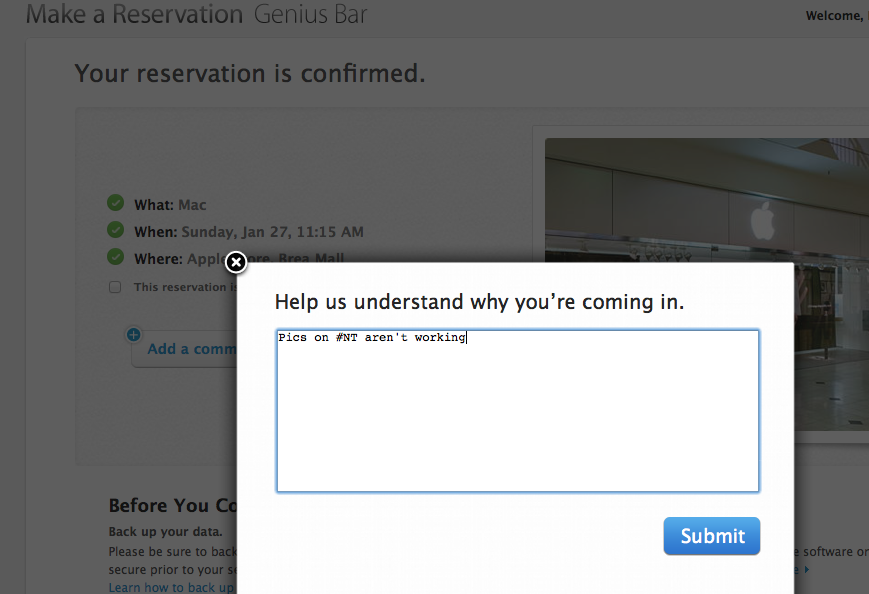
Task: Click the blue Submit button
Action: [x=712, y=536]
